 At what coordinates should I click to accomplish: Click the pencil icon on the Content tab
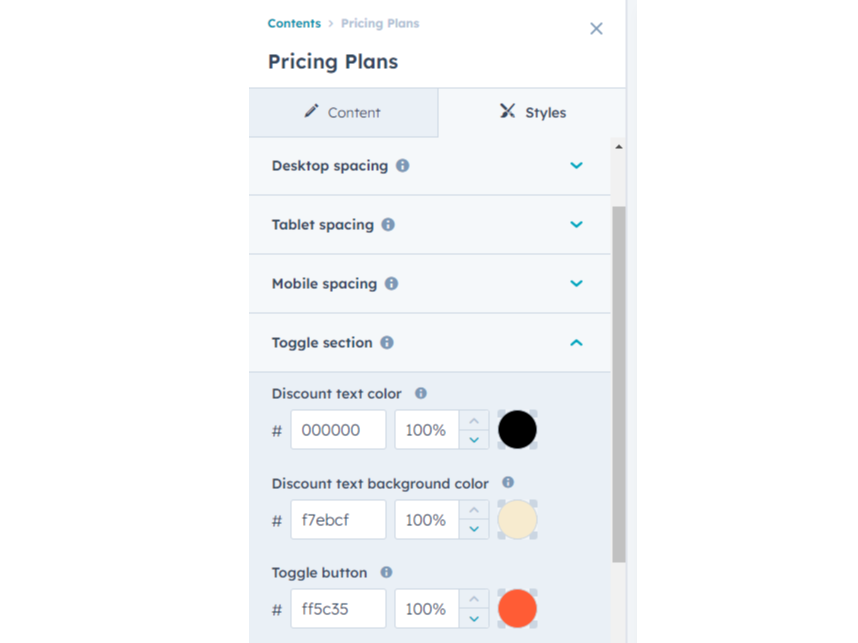point(314,112)
